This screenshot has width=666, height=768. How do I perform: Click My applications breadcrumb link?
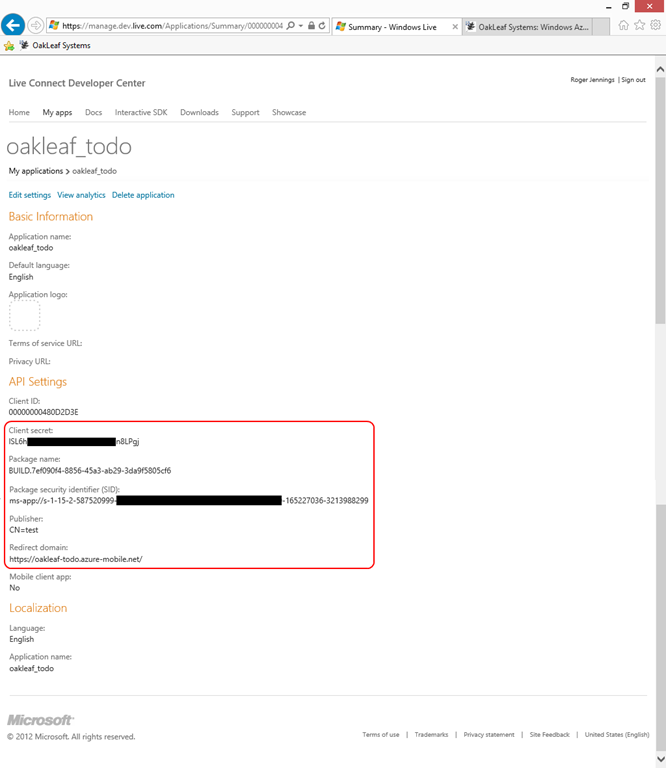[x=36, y=171]
